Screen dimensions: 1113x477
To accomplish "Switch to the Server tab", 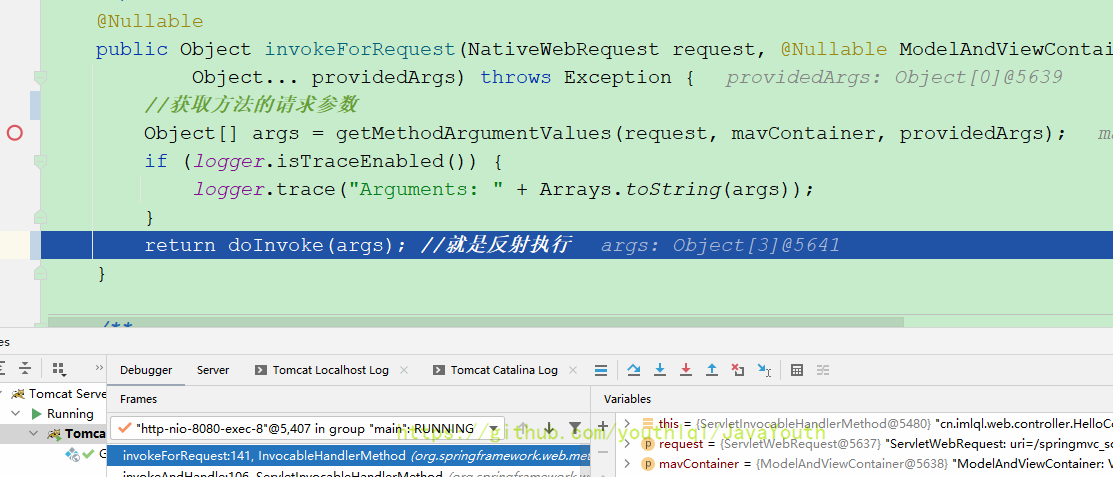I will coord(213,370).
